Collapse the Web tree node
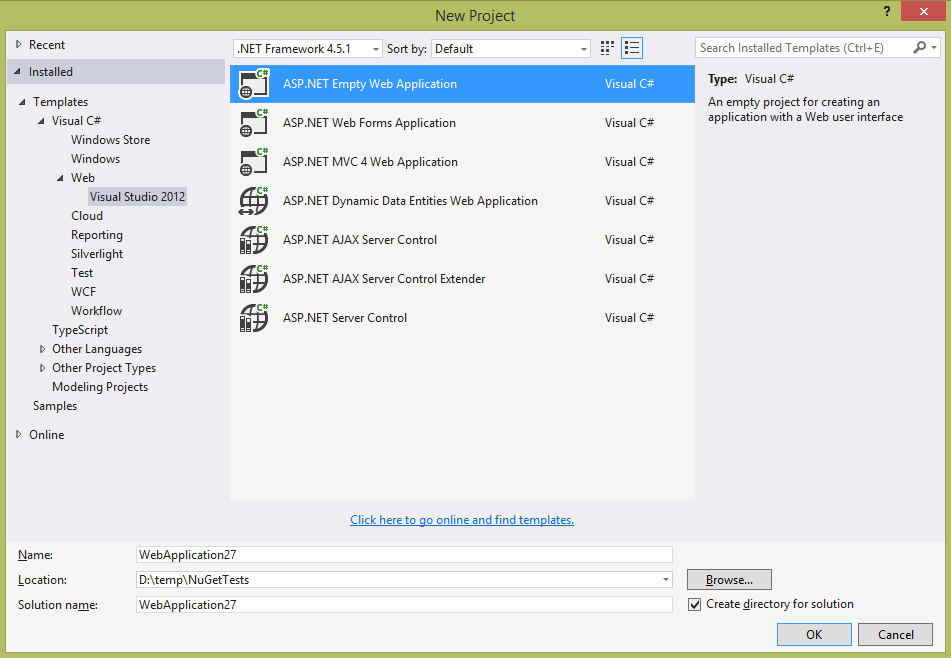This screenshot has width=951, height=658. [60, 178]
